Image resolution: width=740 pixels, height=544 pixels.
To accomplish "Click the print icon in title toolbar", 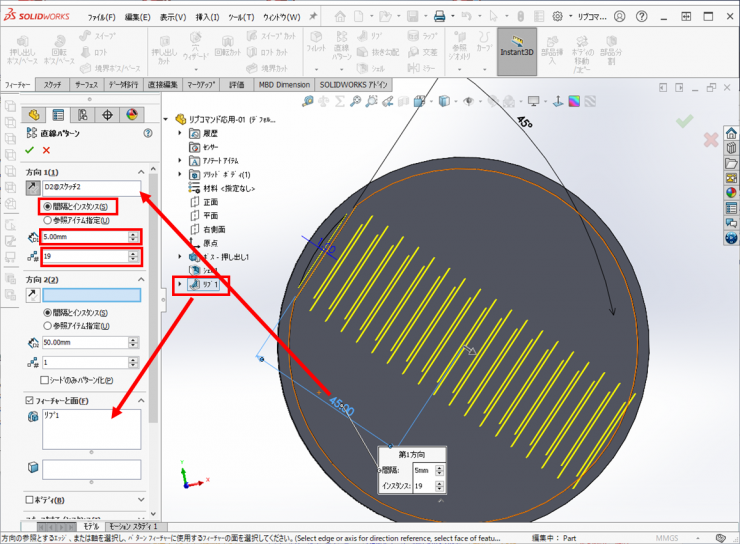I will (438, 17).
